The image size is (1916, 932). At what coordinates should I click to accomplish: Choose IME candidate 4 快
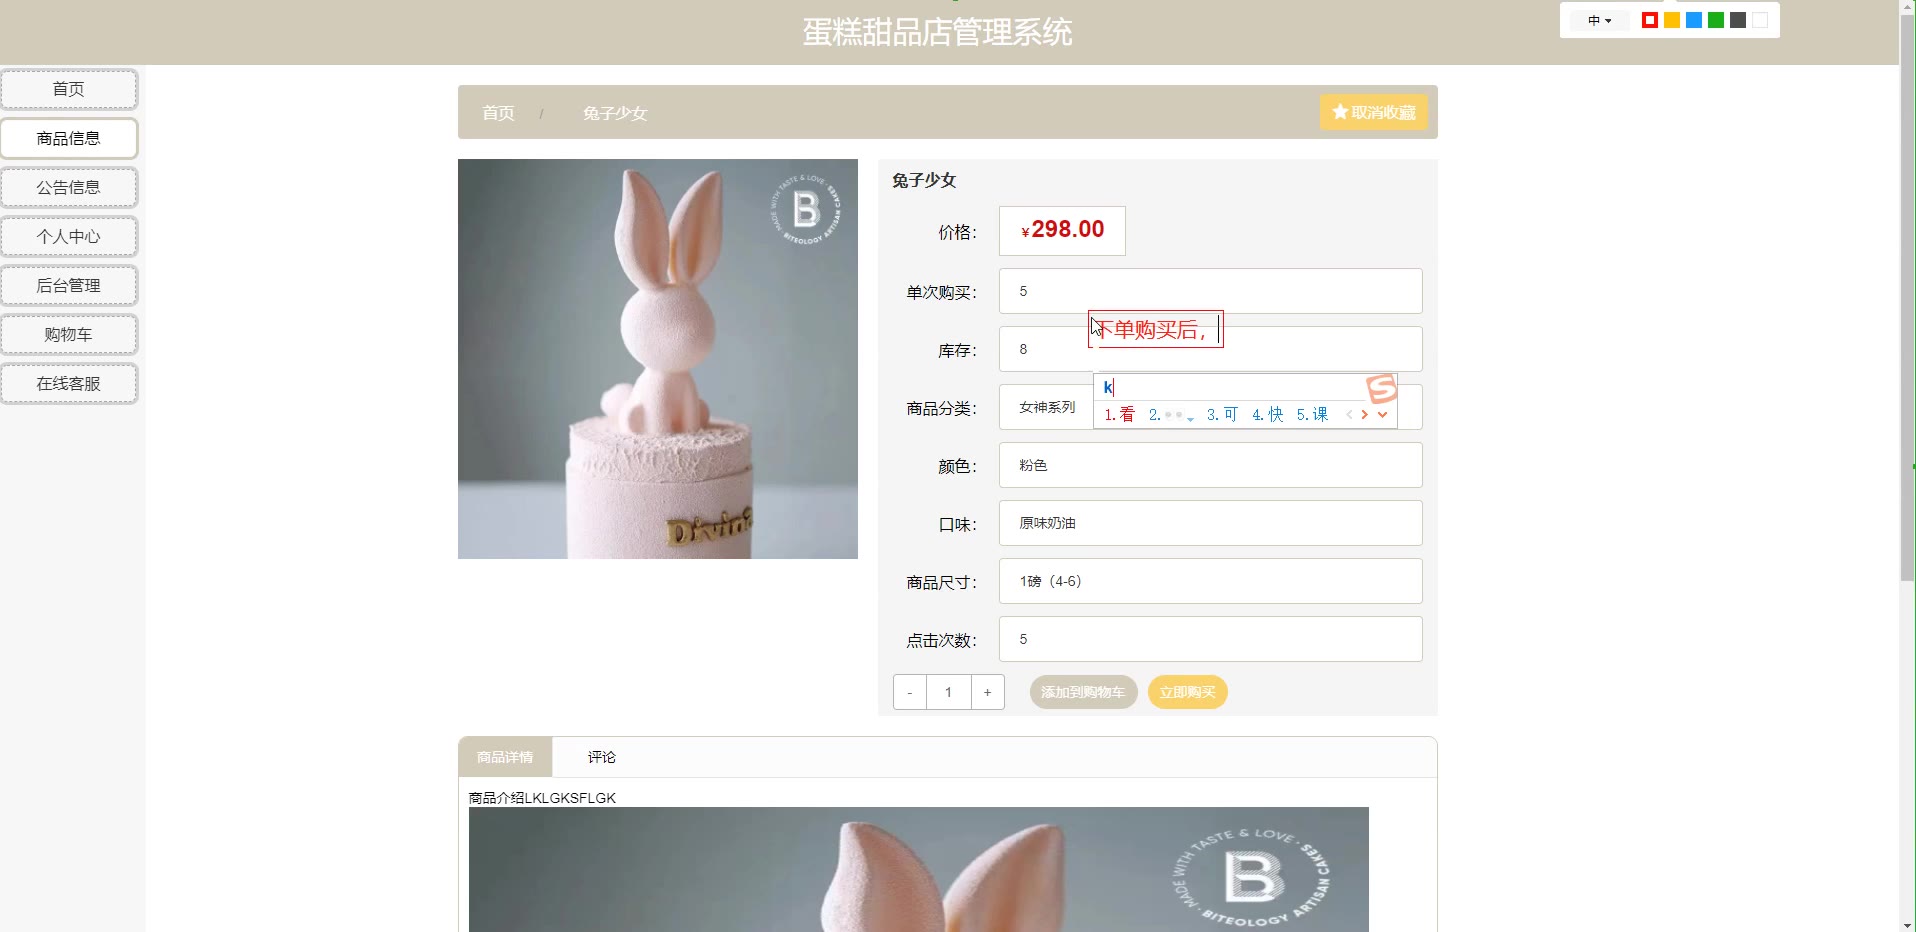(1267, 414)
